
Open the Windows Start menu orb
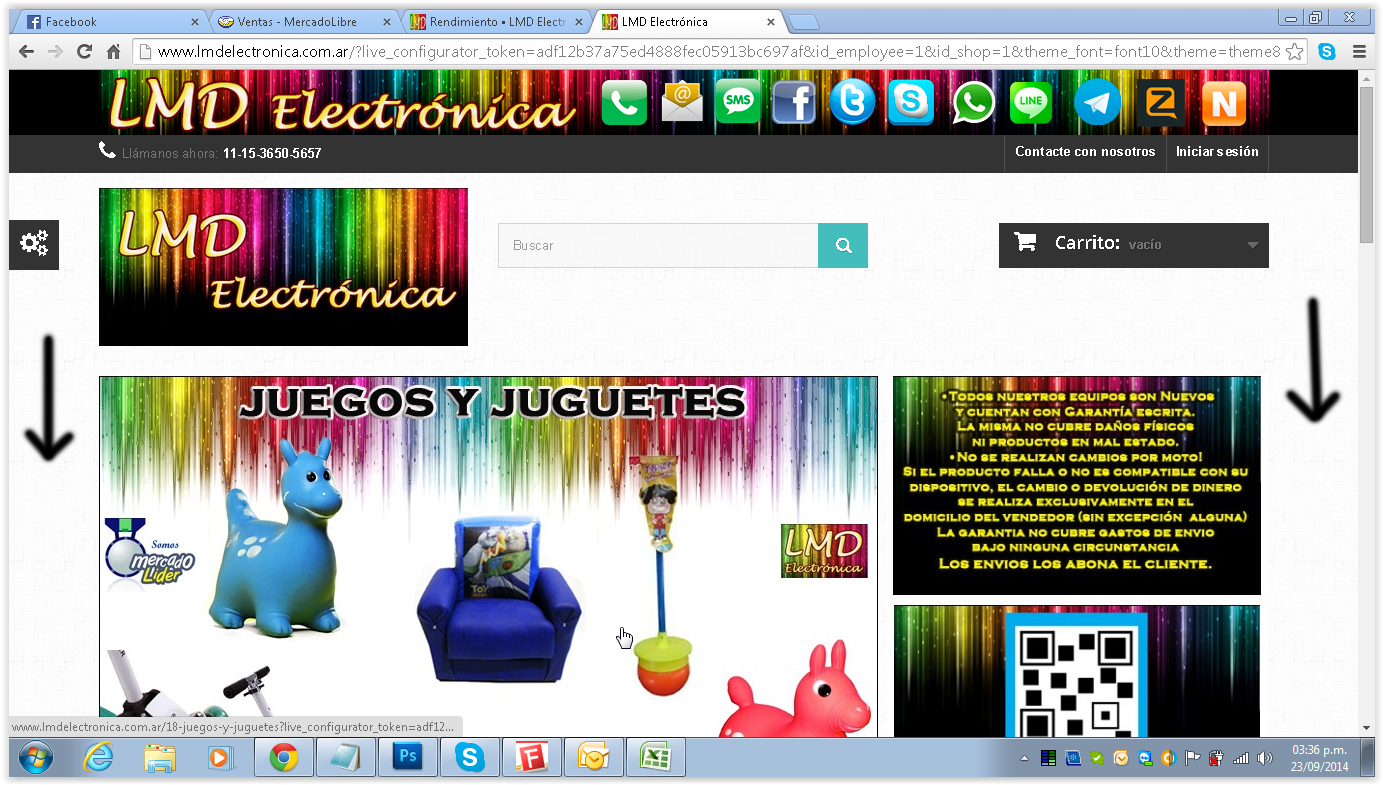(35, 758)
